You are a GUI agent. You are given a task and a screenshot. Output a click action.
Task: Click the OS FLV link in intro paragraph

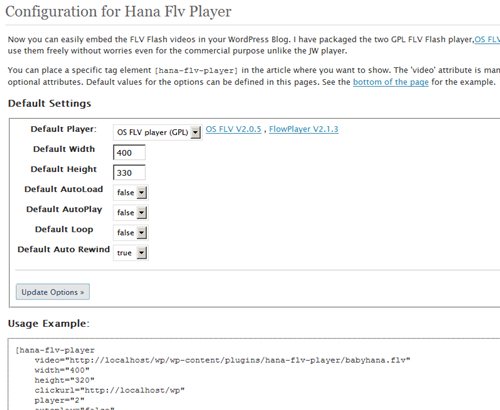point(487,39)
